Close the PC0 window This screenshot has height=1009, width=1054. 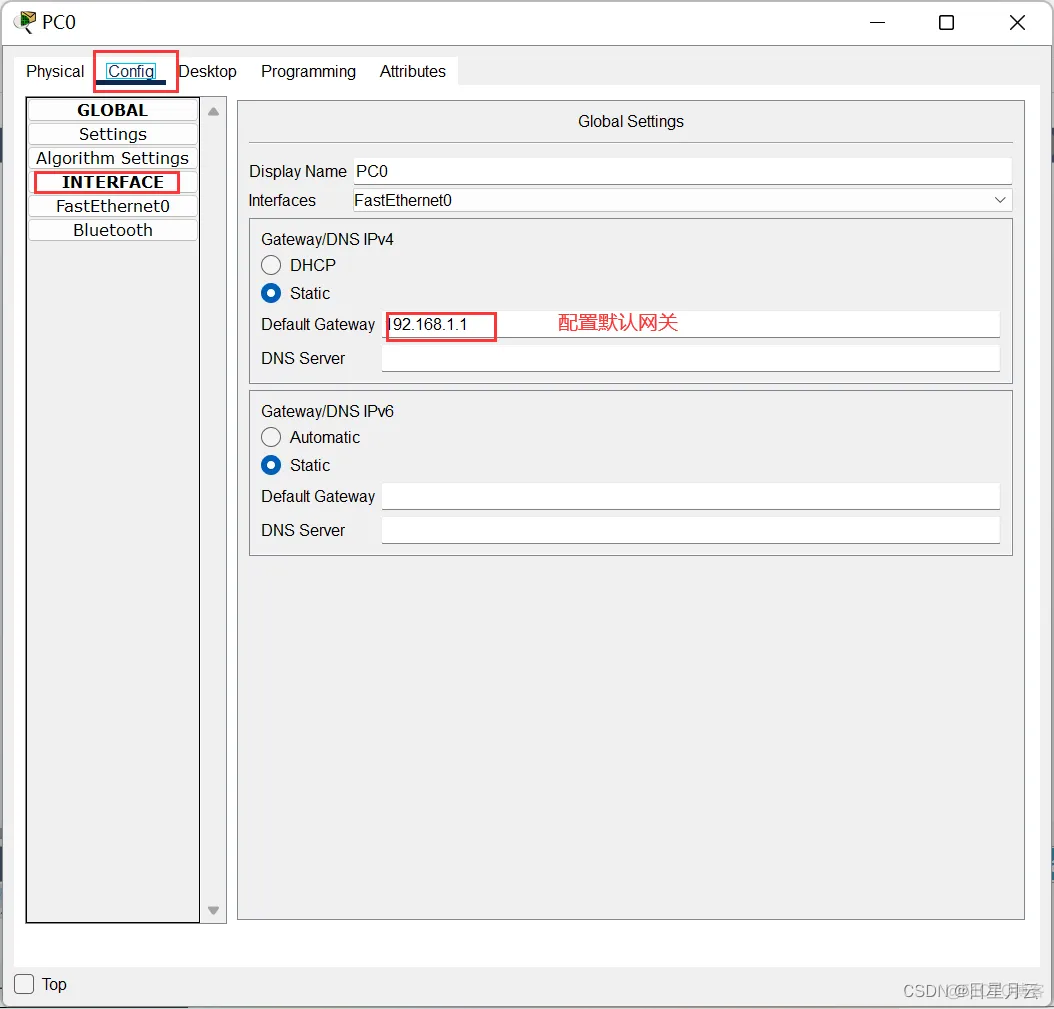click(1017, 22)
